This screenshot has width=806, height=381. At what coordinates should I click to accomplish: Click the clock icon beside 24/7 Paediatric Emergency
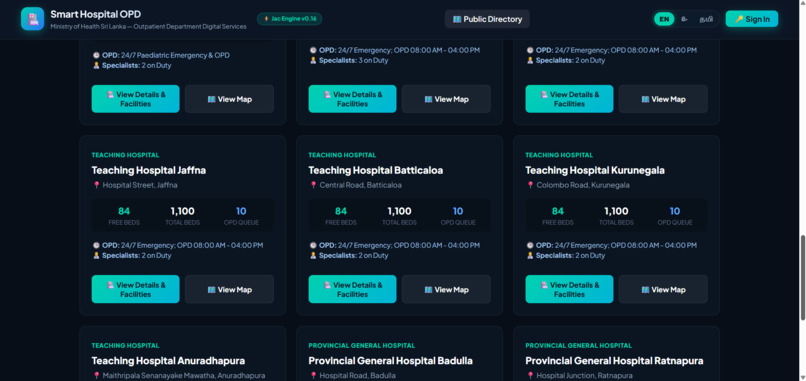click(x=96, y=56)
